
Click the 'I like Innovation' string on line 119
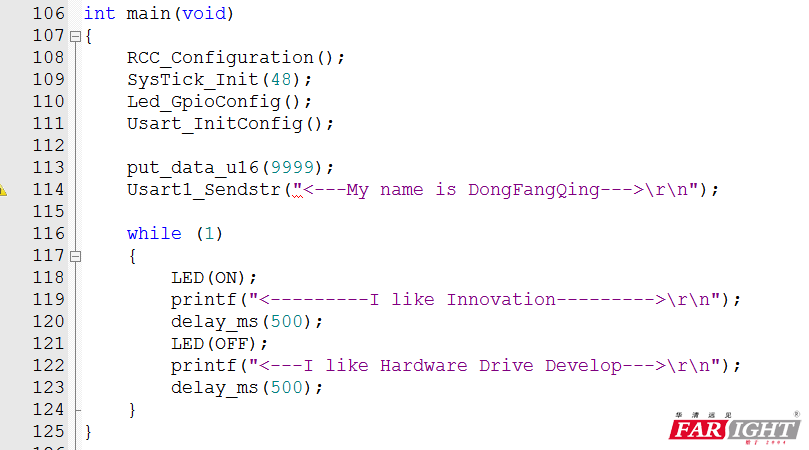463,300
